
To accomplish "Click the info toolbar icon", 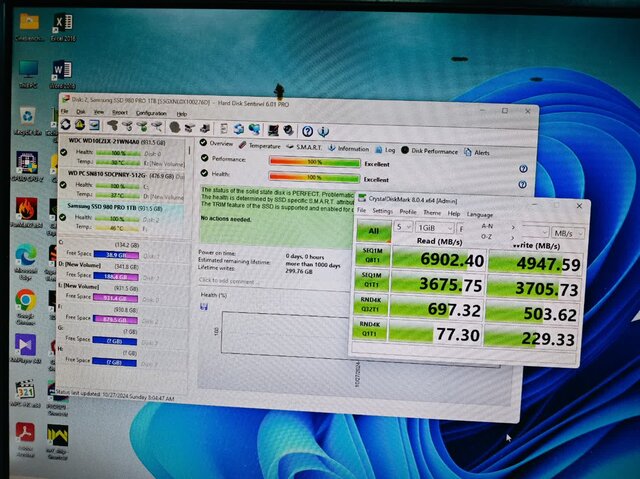I will click(324, 130).
